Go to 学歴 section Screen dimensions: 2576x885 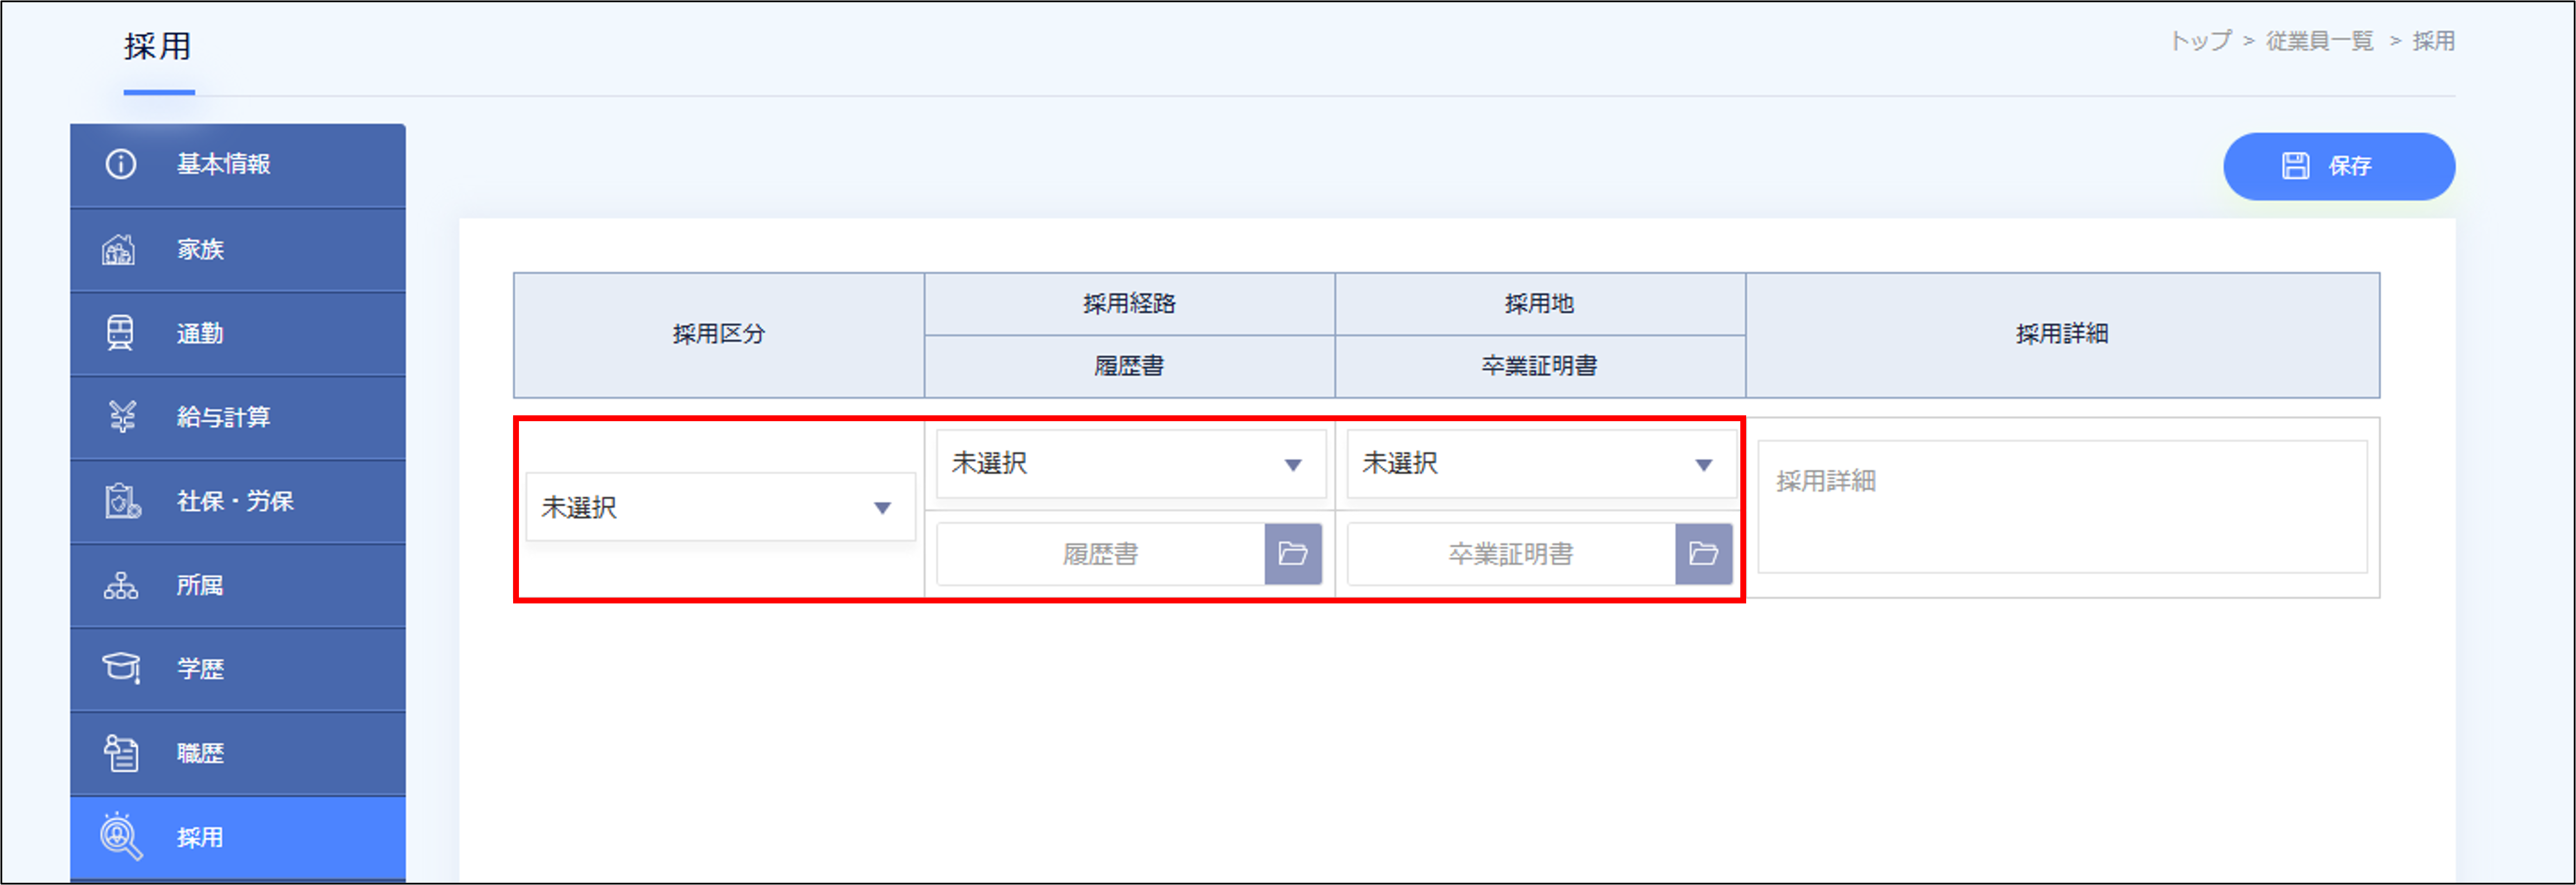[238, 670]
